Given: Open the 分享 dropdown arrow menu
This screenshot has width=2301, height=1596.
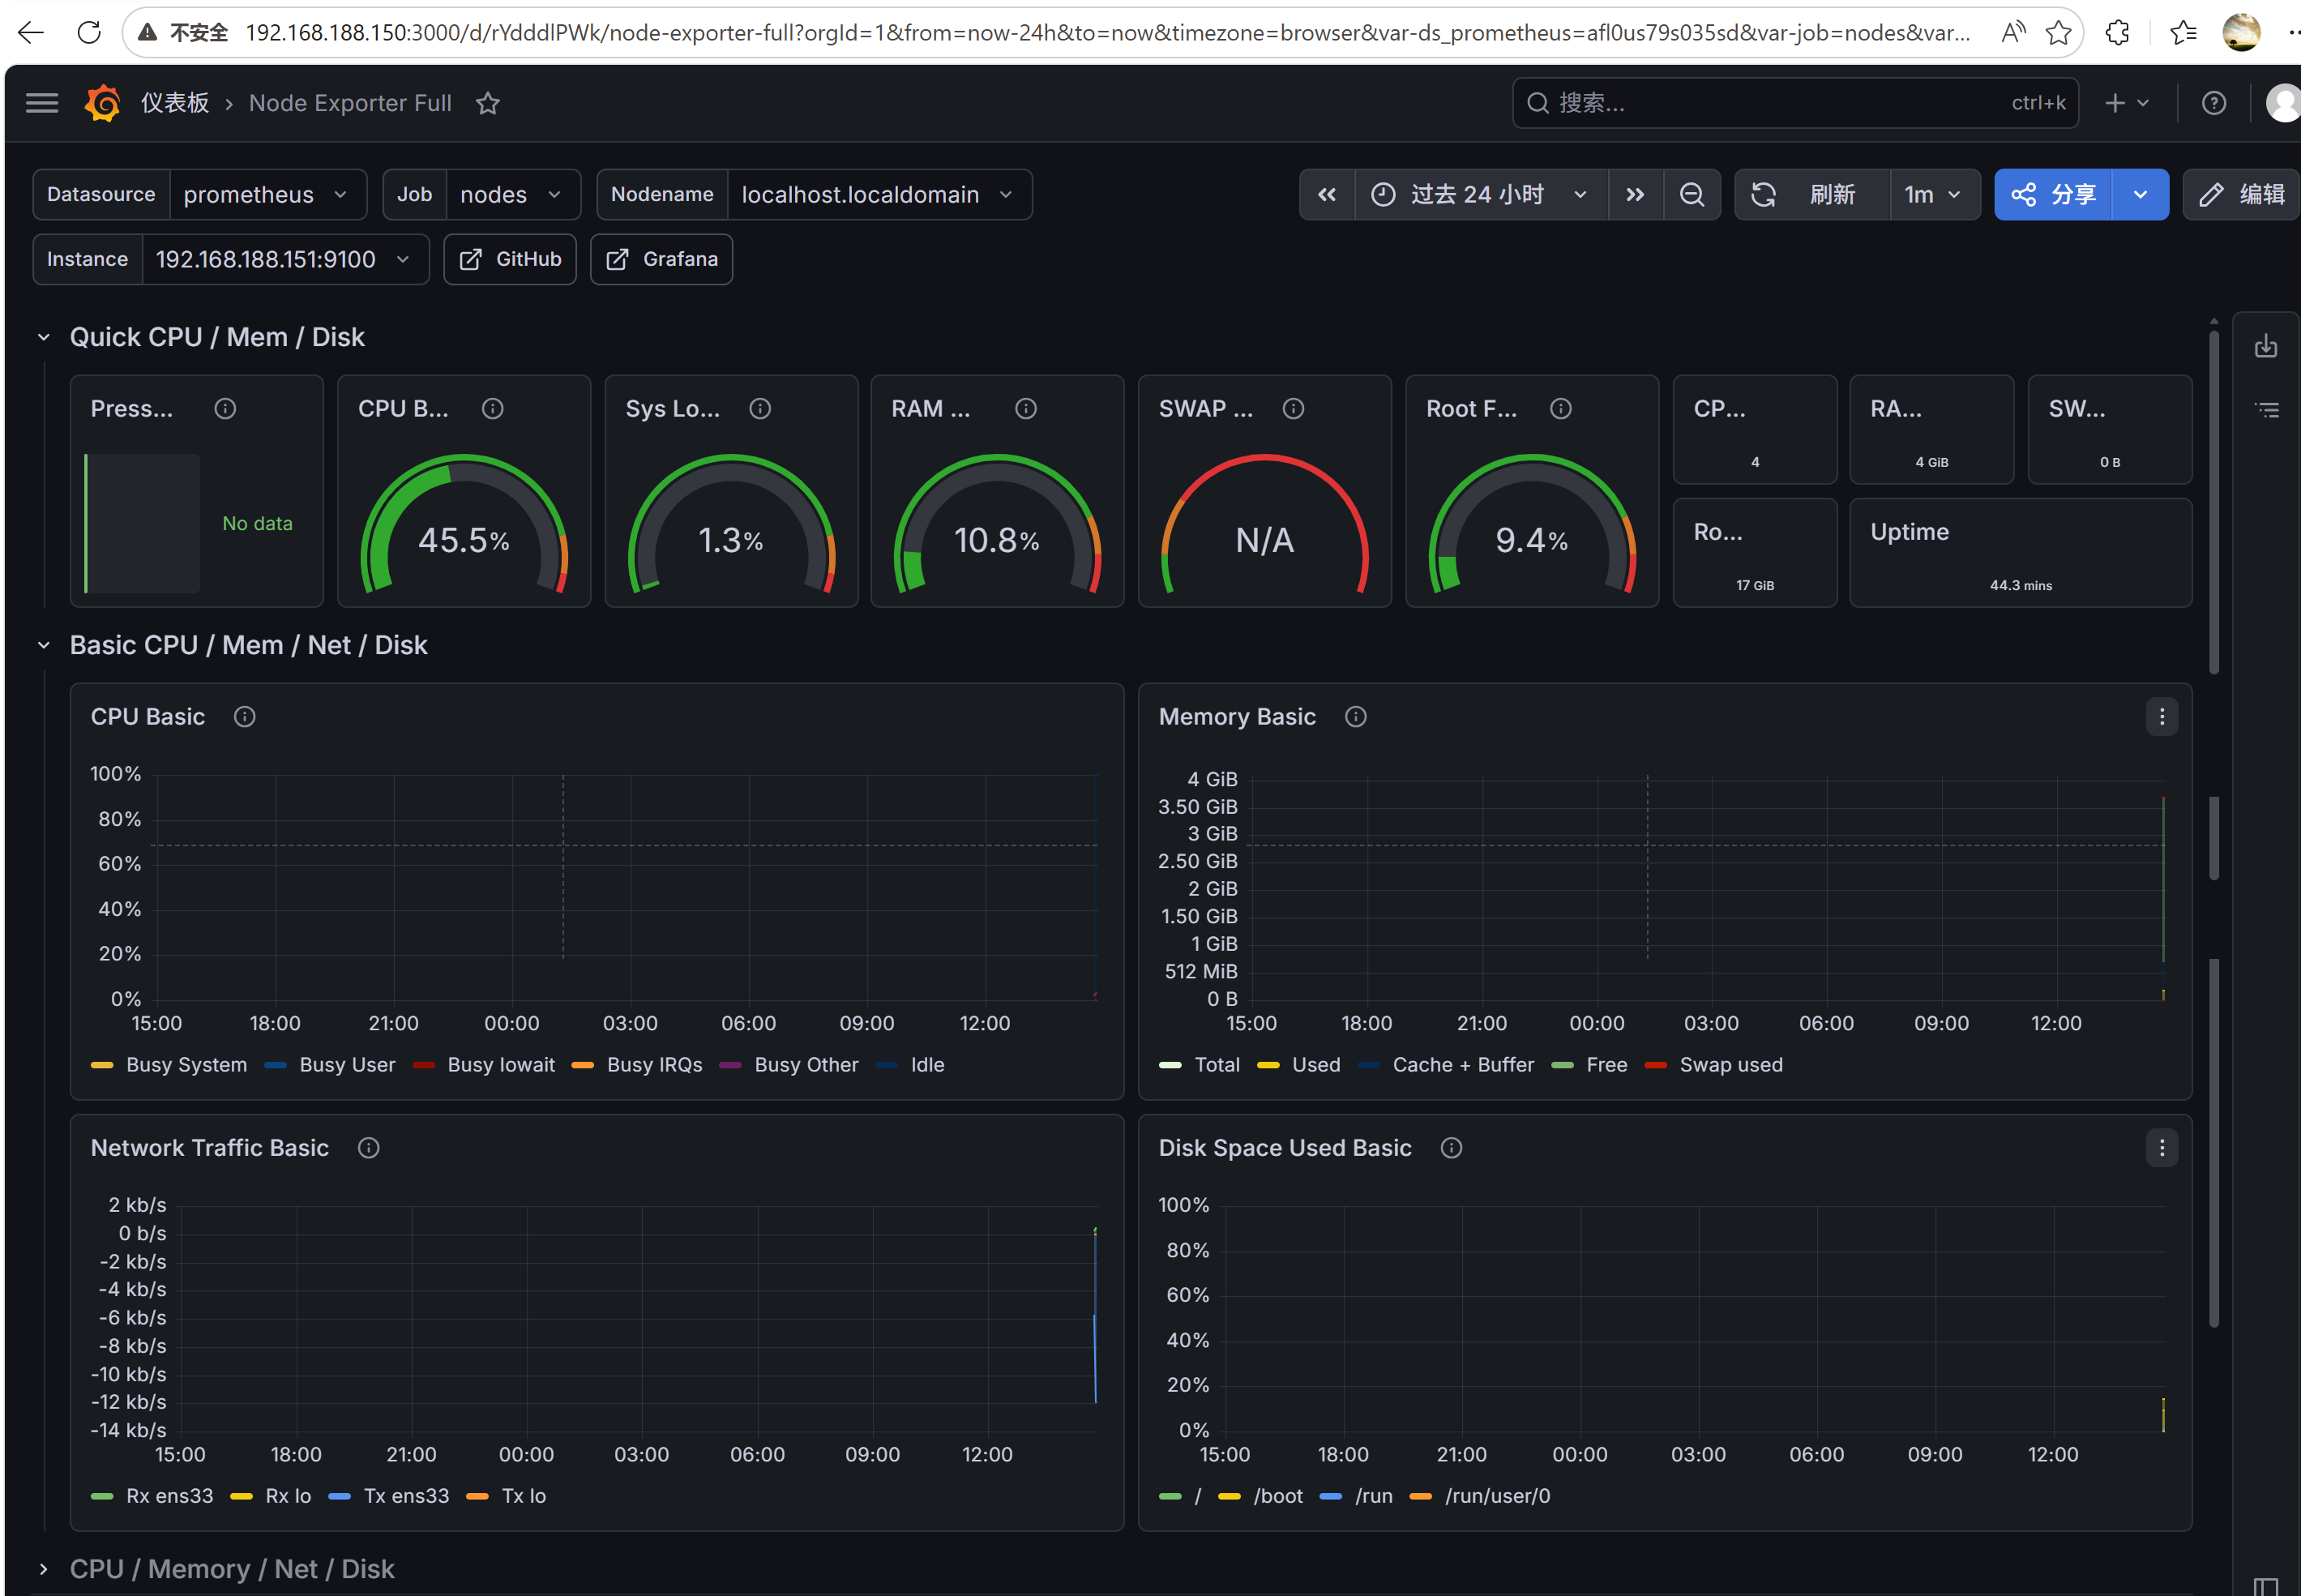Looking at the screenshot, I should (x=2140, y=194).
